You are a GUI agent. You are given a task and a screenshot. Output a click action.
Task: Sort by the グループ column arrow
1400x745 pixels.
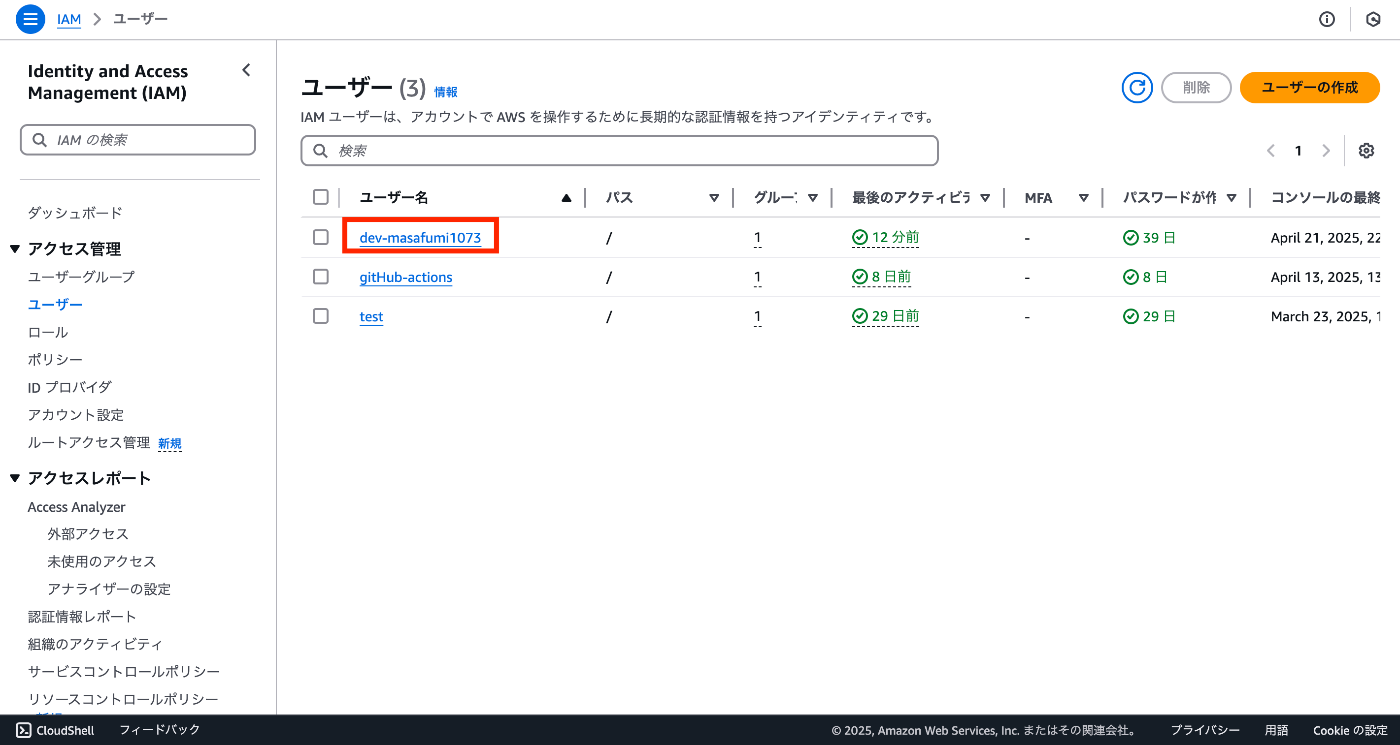(x=813, y=198)
